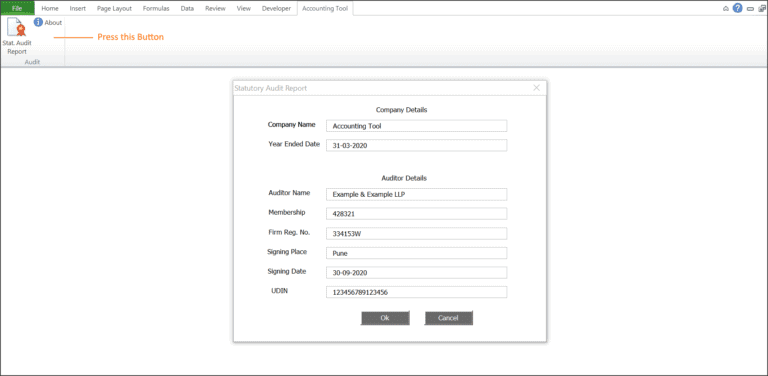Viewport: 768px width, 376px height.
Task: Confirm the dialog with Ok button
Action: [385, 318]
